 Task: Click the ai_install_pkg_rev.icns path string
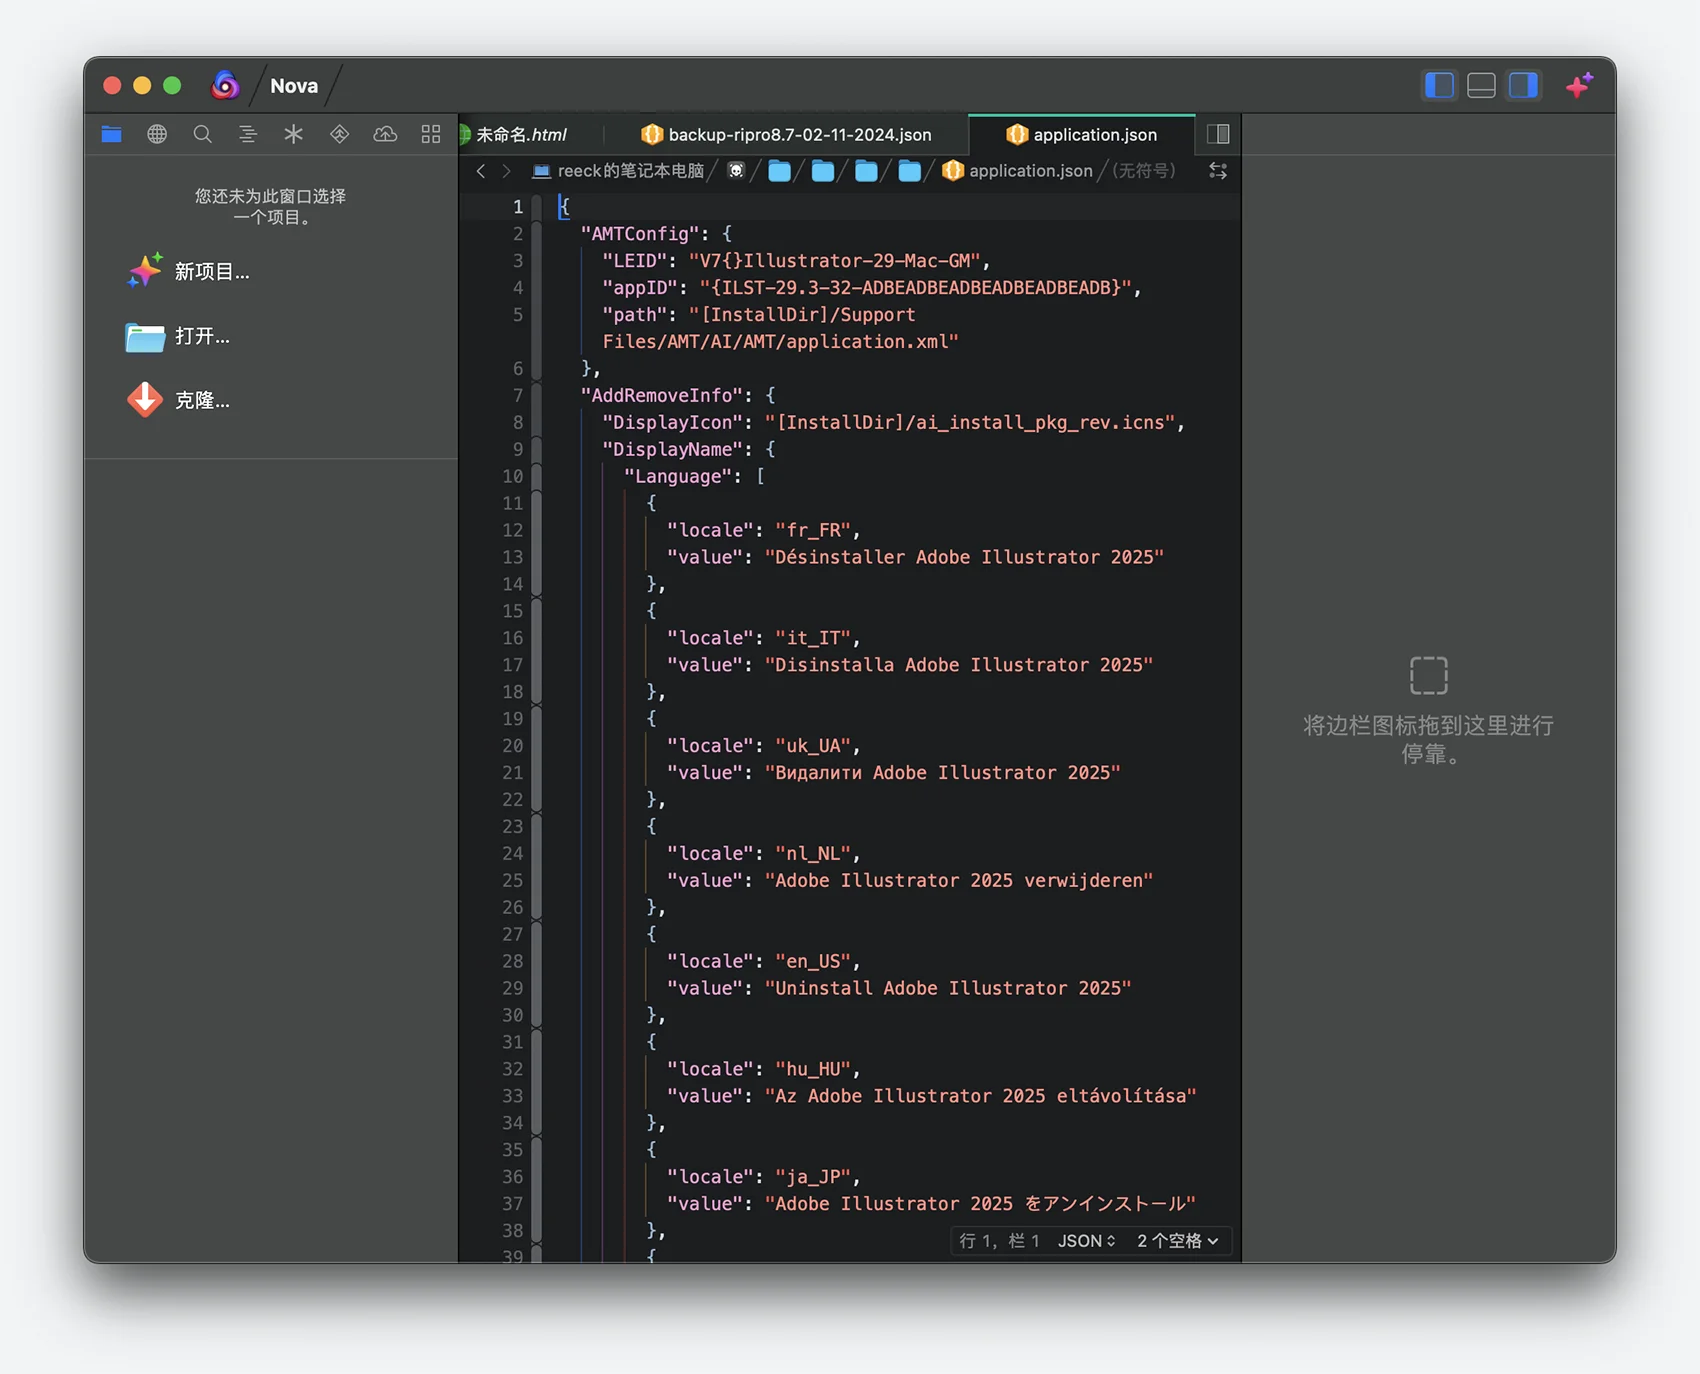pyautogui.click(x=970, y=422)
